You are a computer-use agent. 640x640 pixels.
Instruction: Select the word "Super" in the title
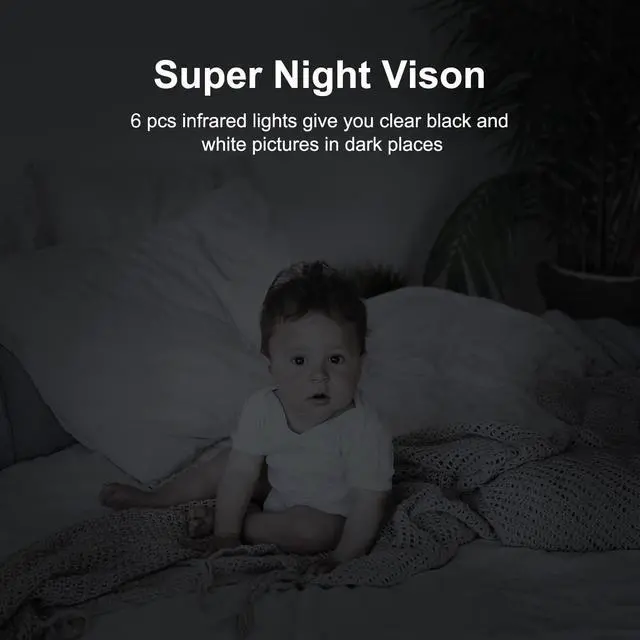point(208,76)
